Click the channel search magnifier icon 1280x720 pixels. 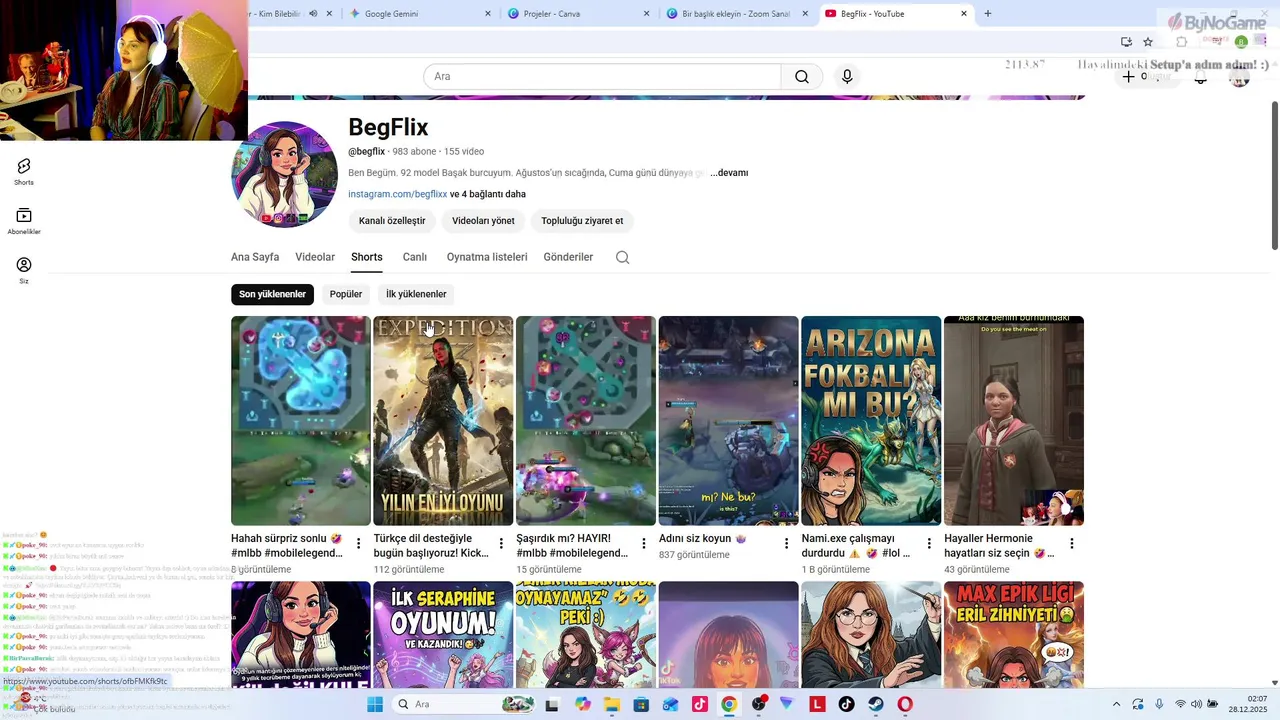[x=622, y=257]
